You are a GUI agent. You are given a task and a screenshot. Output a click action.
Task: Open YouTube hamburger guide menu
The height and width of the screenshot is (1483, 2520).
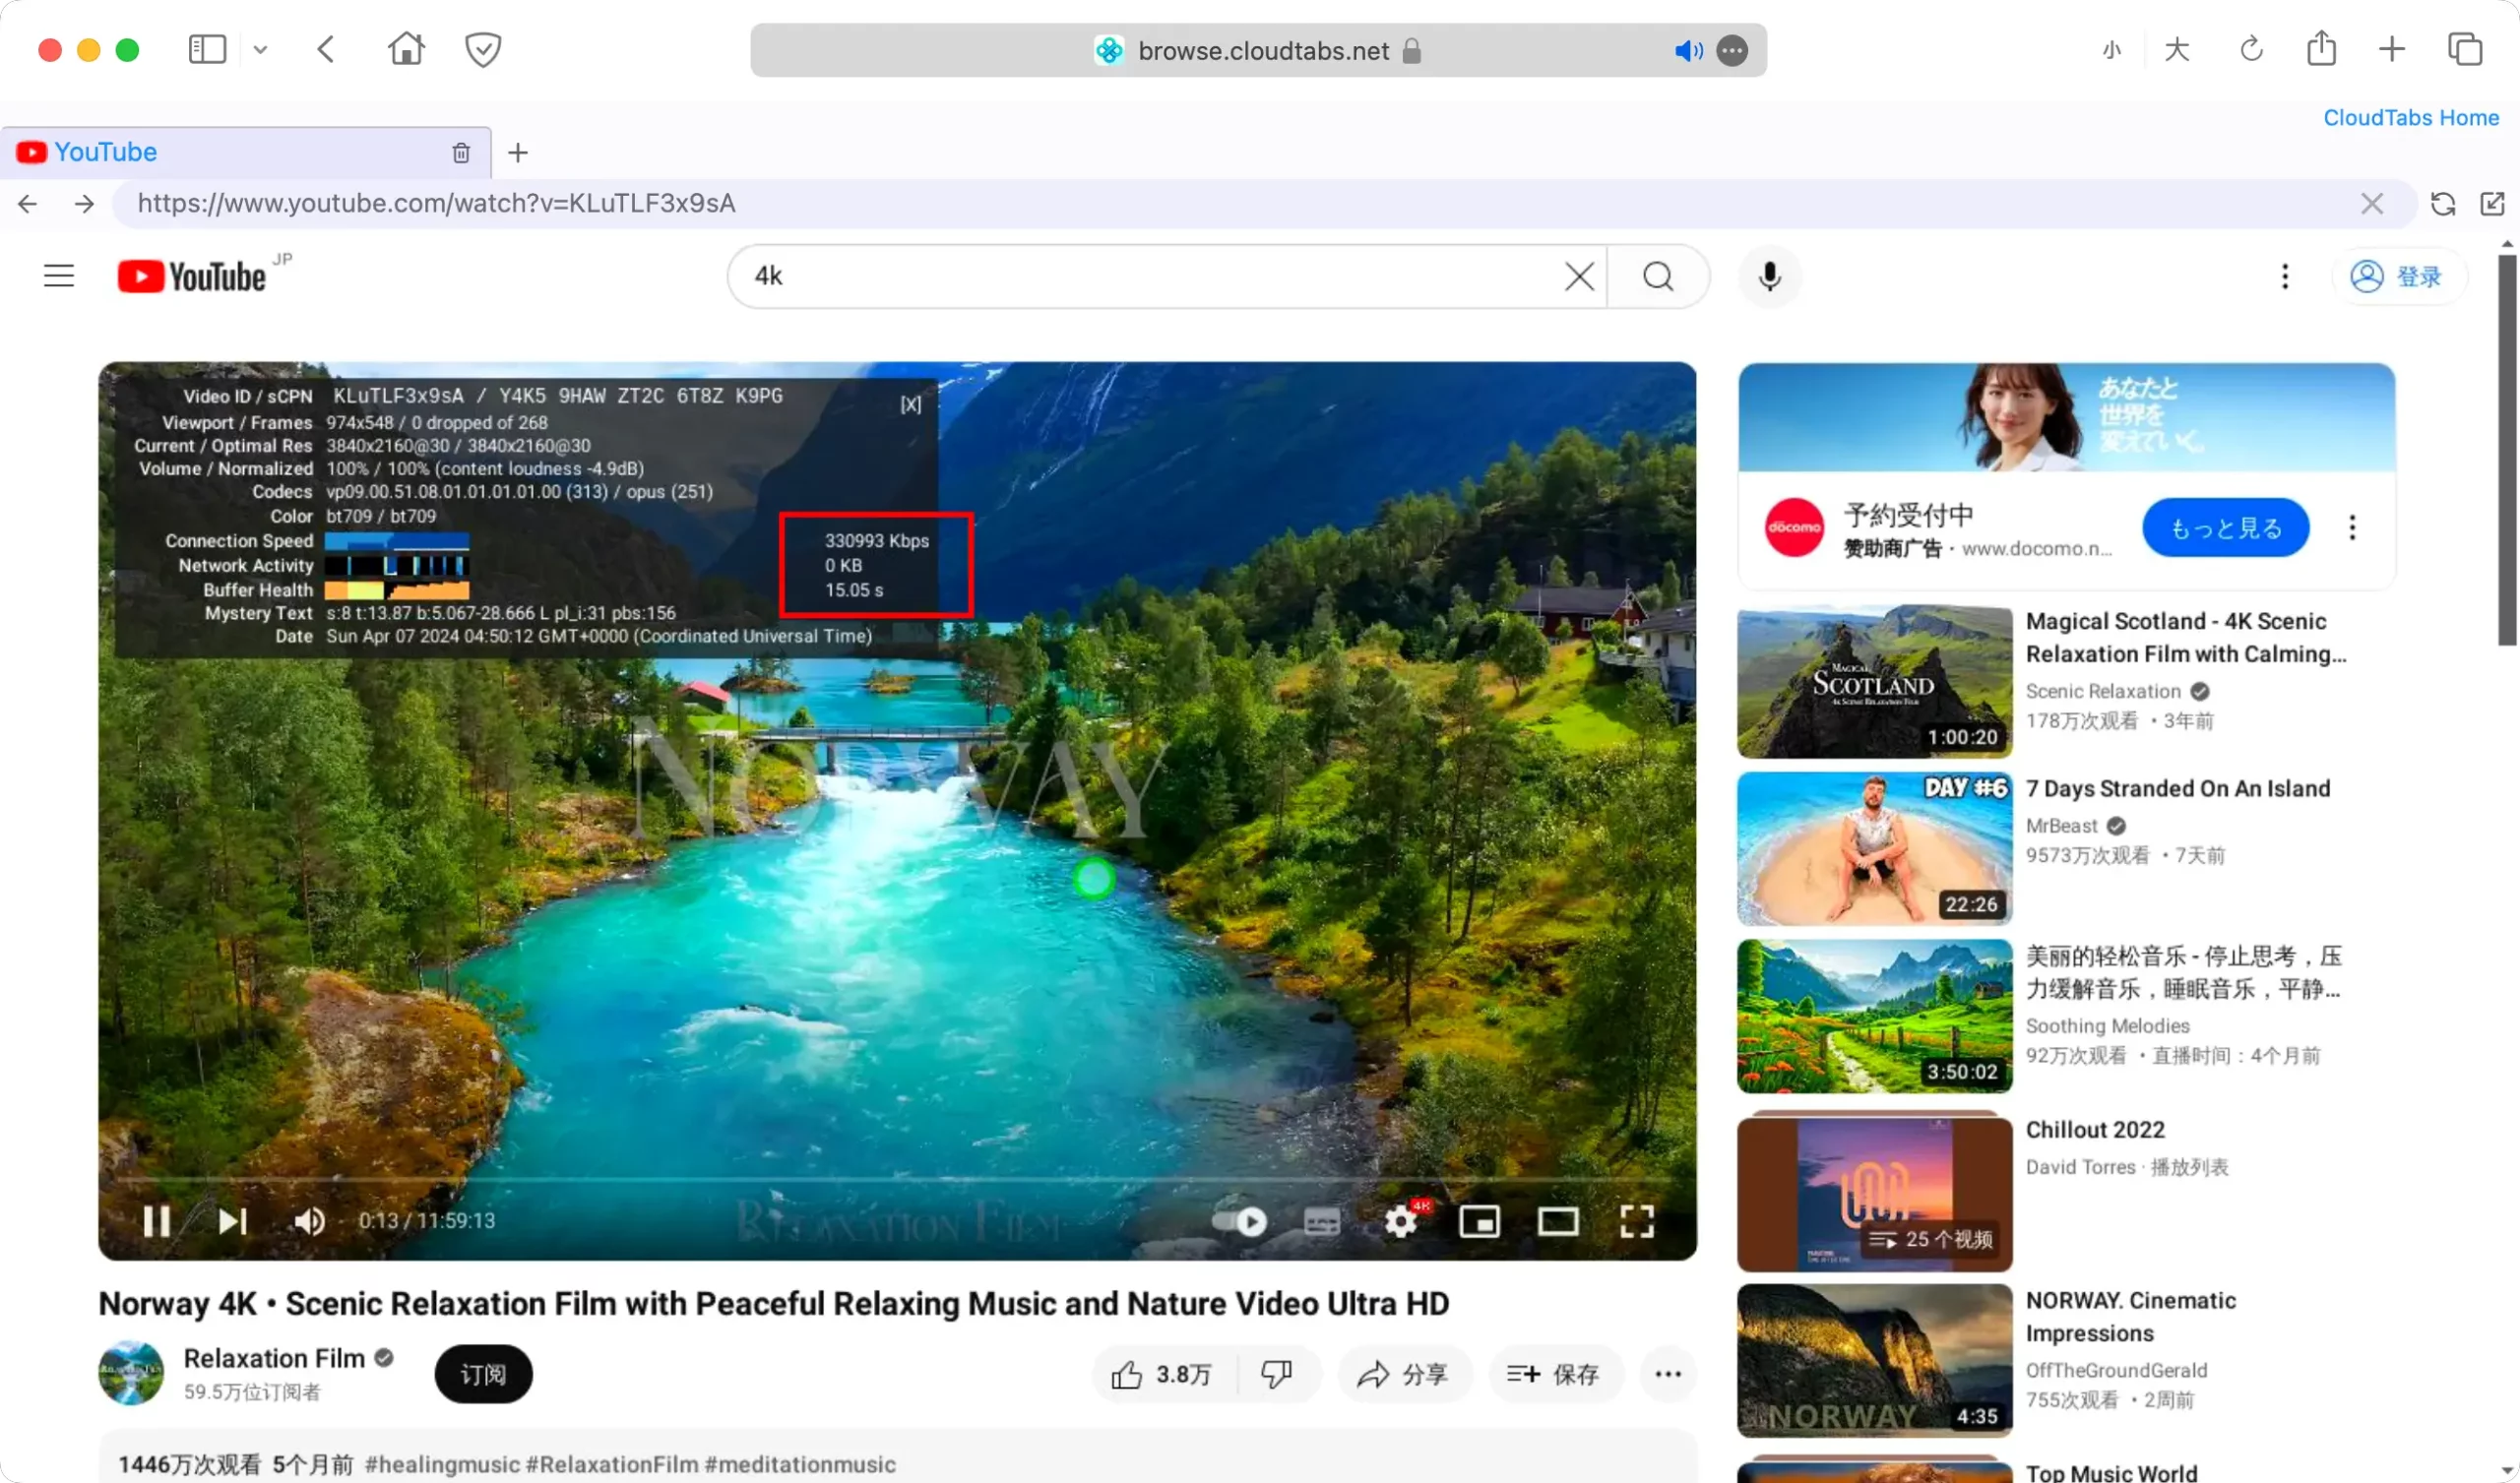point(59,276)
